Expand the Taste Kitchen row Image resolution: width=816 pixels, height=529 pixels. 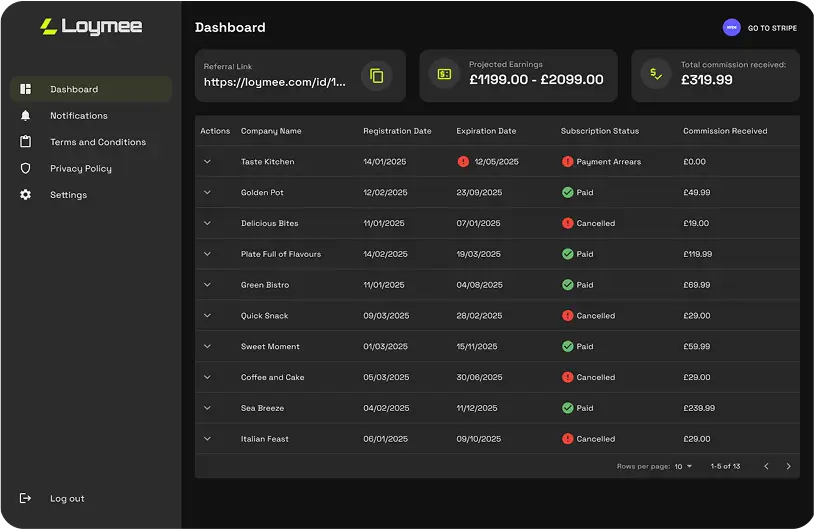[208, 161]
